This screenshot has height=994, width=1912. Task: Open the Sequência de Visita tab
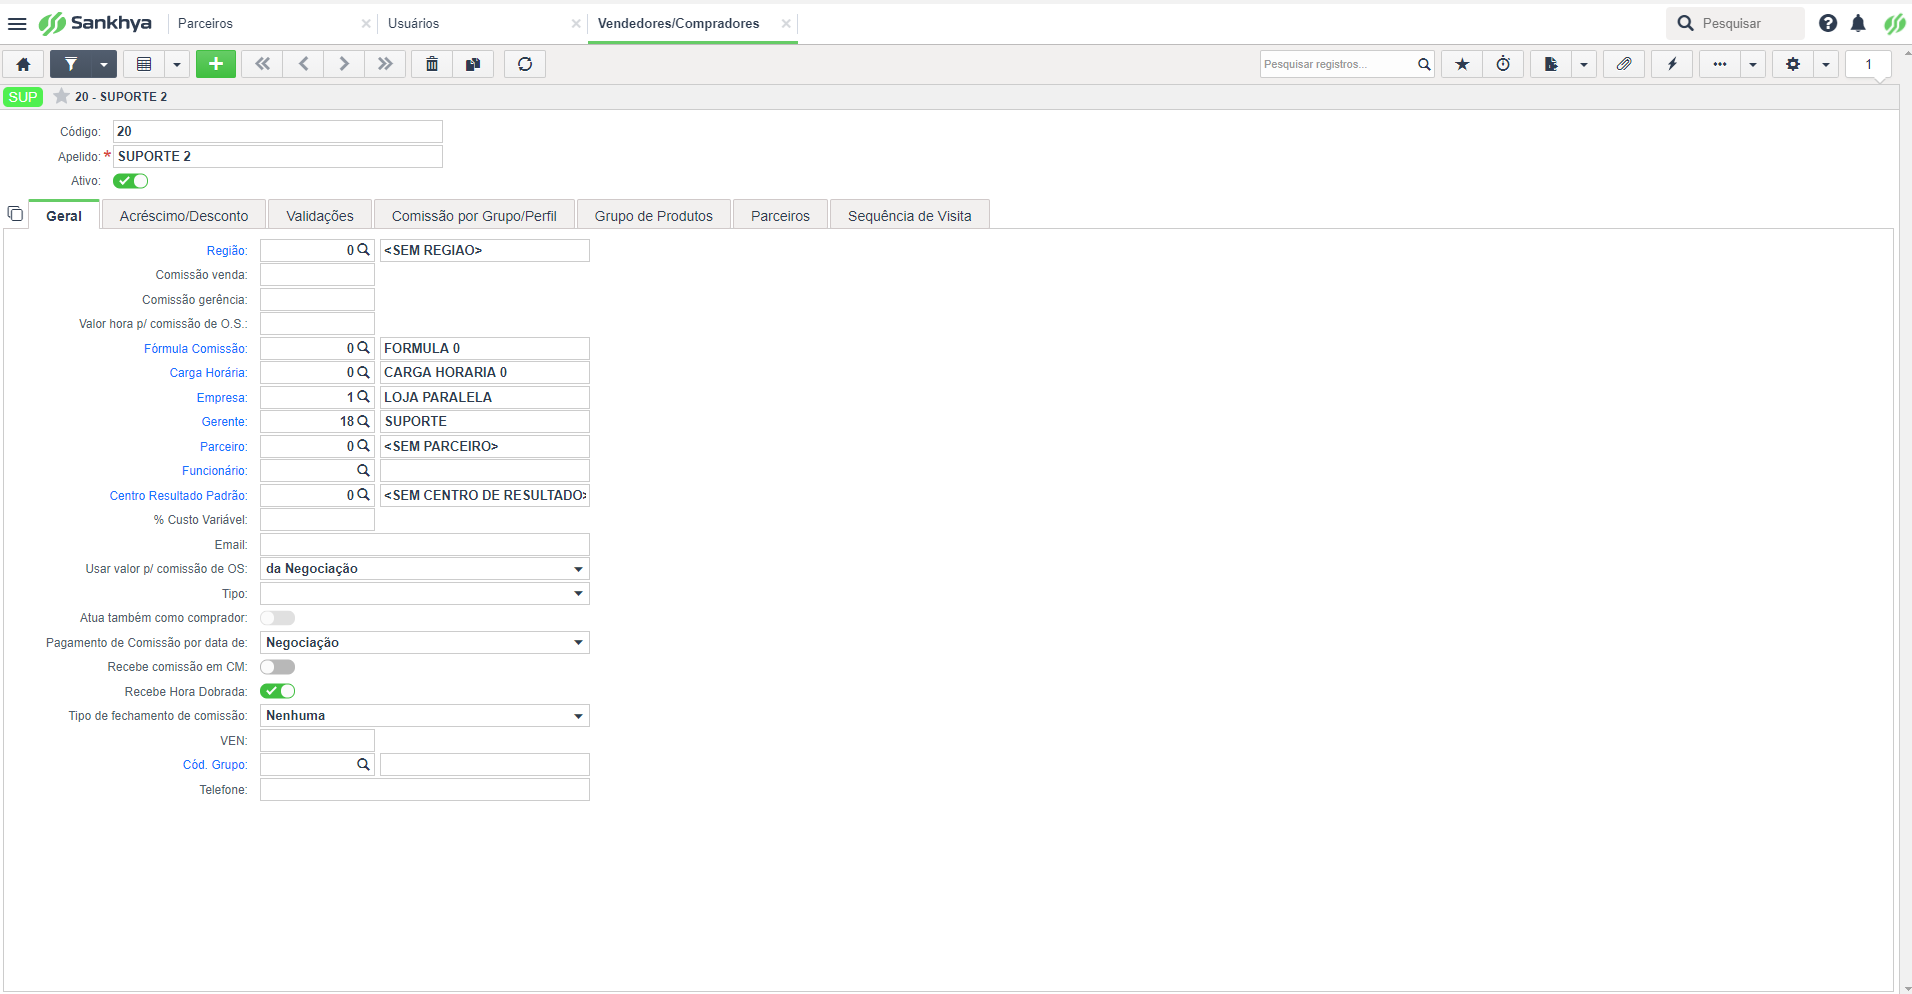[x=910, y=215]
